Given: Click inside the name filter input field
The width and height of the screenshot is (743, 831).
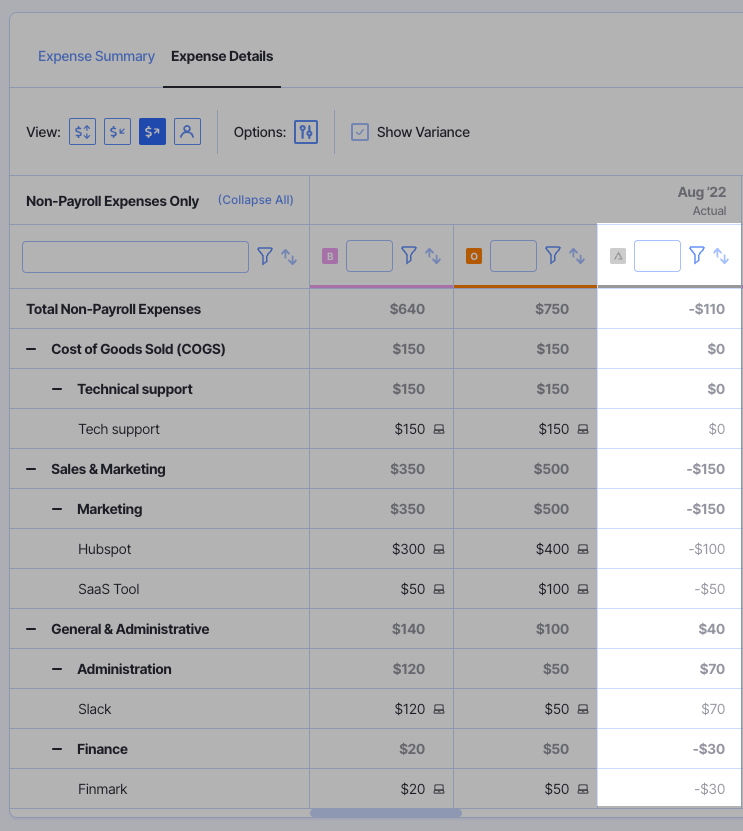Looking at the screenshot, I should click(135, 256).
